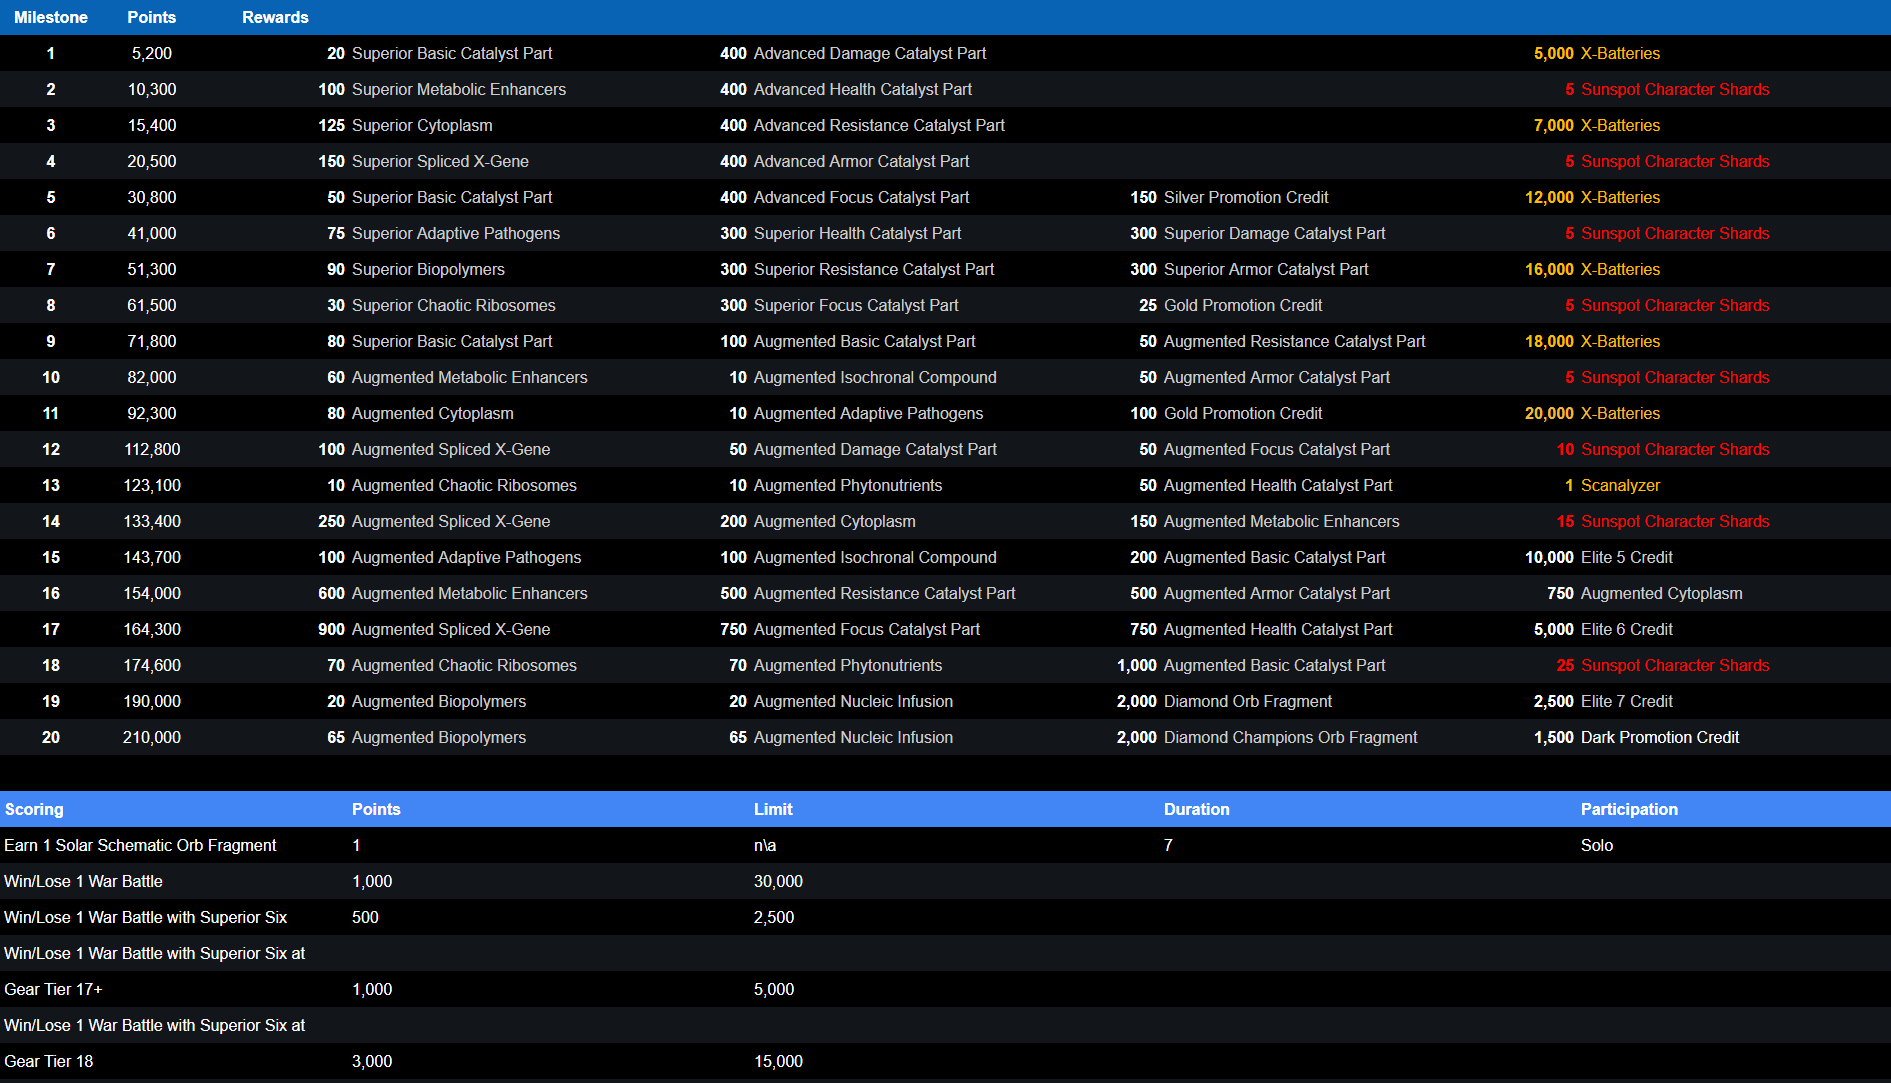
Task: Click the '1 Scanalyzer' reward
Action: pyautogui.click(x=1612, y=485)
